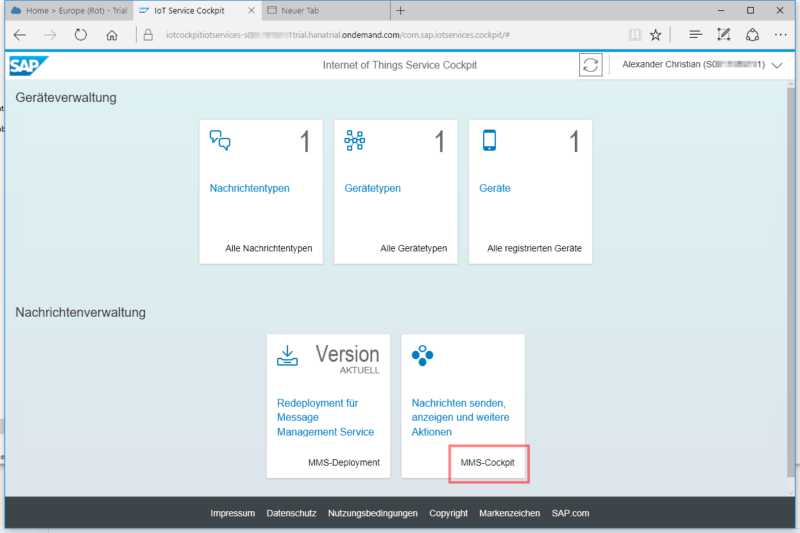The width and height of the screenshot is (800, 533).
Task: Open Nachrichten senden, anzeigen und weitere Aktionen
Action: [x=460, y=417]
